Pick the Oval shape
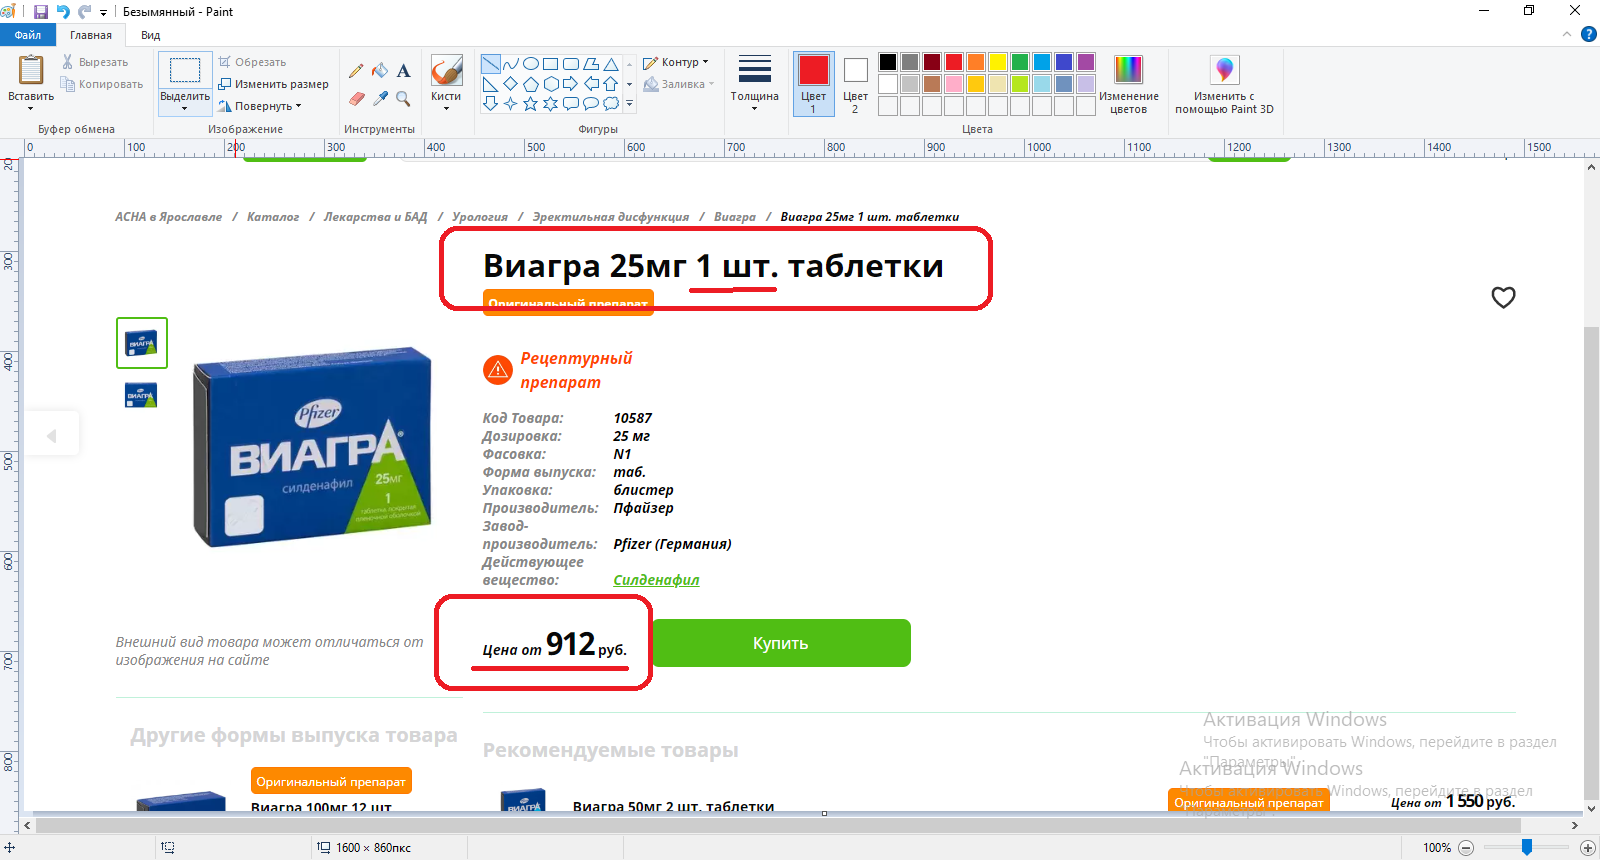The image size is (1600, 860). click(531, 64)
